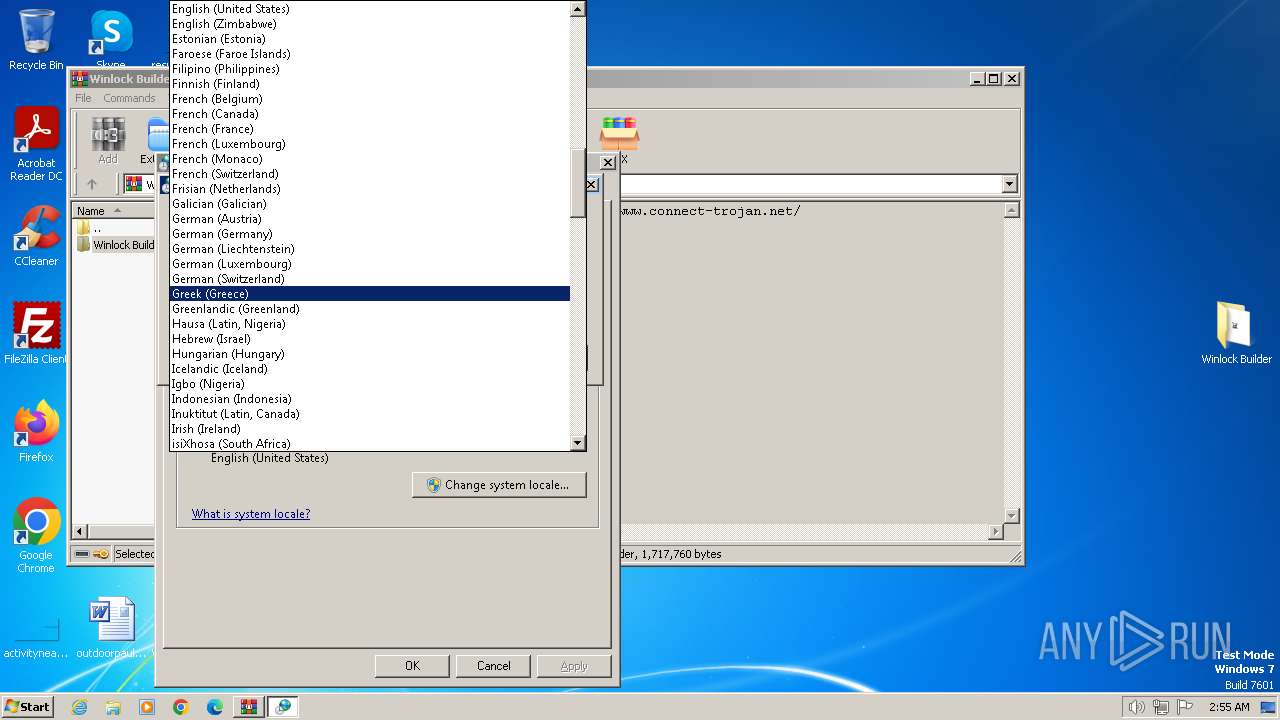The height and width of the screenshot is (720, 1280).
Task: Switch to WinRAR taskbar button
Action: click(249, 707)
